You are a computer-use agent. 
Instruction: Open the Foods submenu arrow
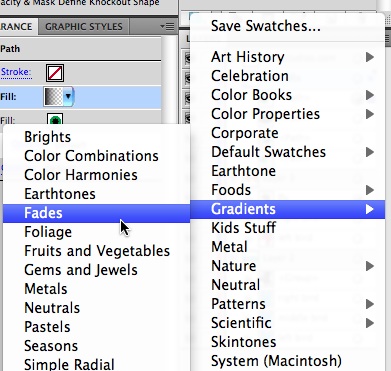[x=369, y=190]
